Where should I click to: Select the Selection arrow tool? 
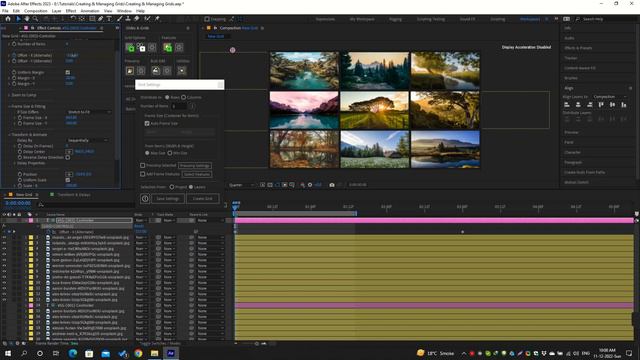tap(18, 19)
